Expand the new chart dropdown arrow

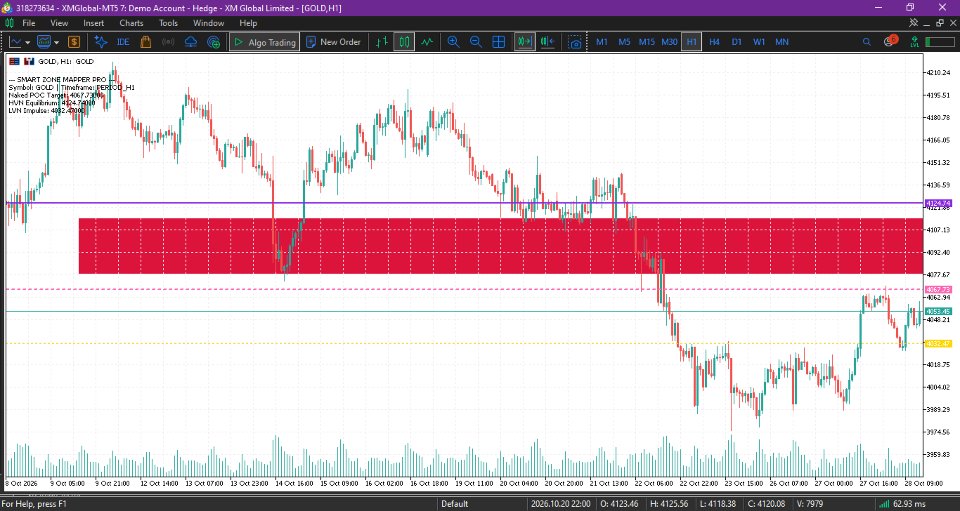pyautogui.click(x=27, y=42)
